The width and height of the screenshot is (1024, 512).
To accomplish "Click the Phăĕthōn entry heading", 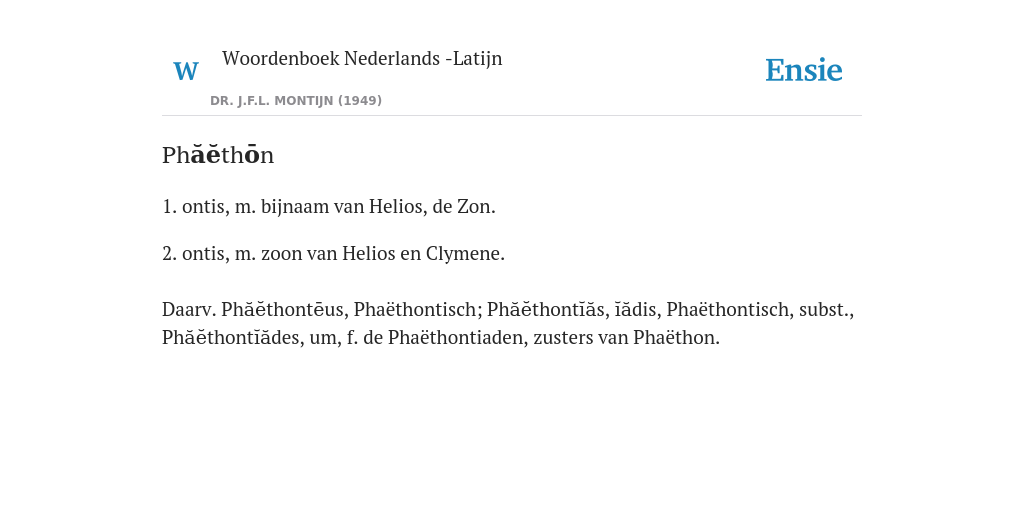I will click(x=218, y=155).
